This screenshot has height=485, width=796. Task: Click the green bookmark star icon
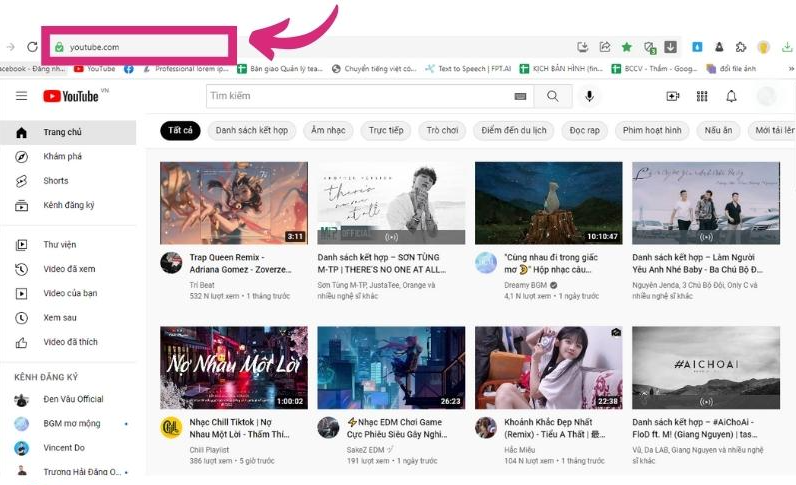tap(626, 47)
